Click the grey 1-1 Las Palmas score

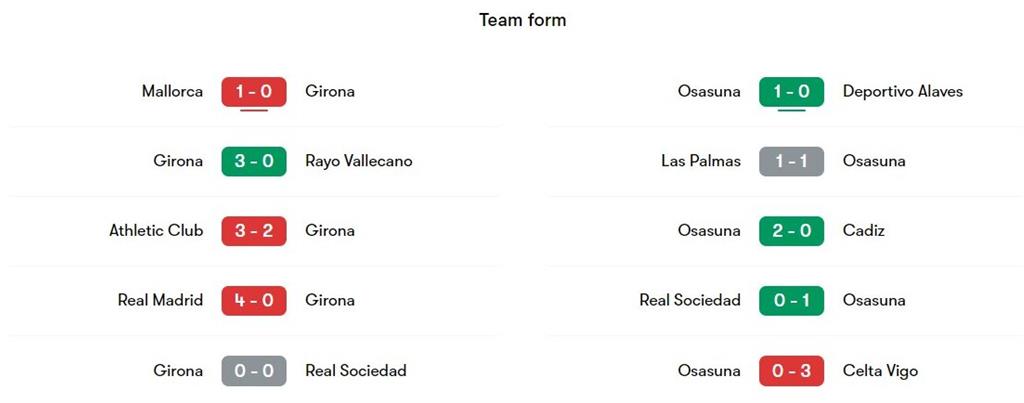point(791,161)
